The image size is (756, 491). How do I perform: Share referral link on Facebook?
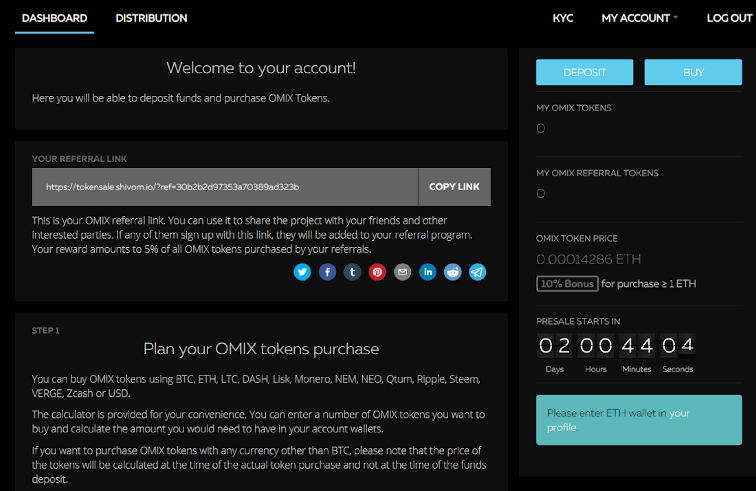[x=327, y=272]
